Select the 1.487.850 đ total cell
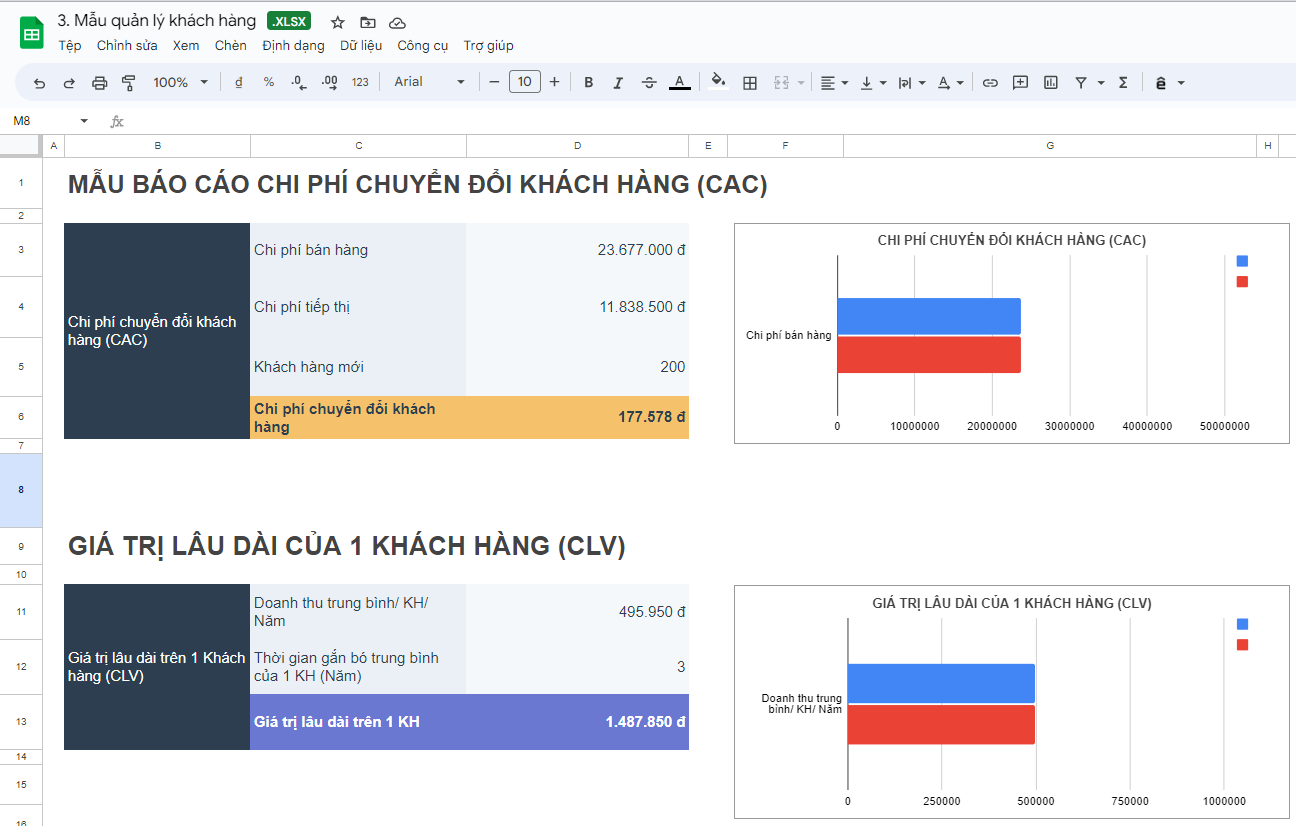 click(577, 722)
